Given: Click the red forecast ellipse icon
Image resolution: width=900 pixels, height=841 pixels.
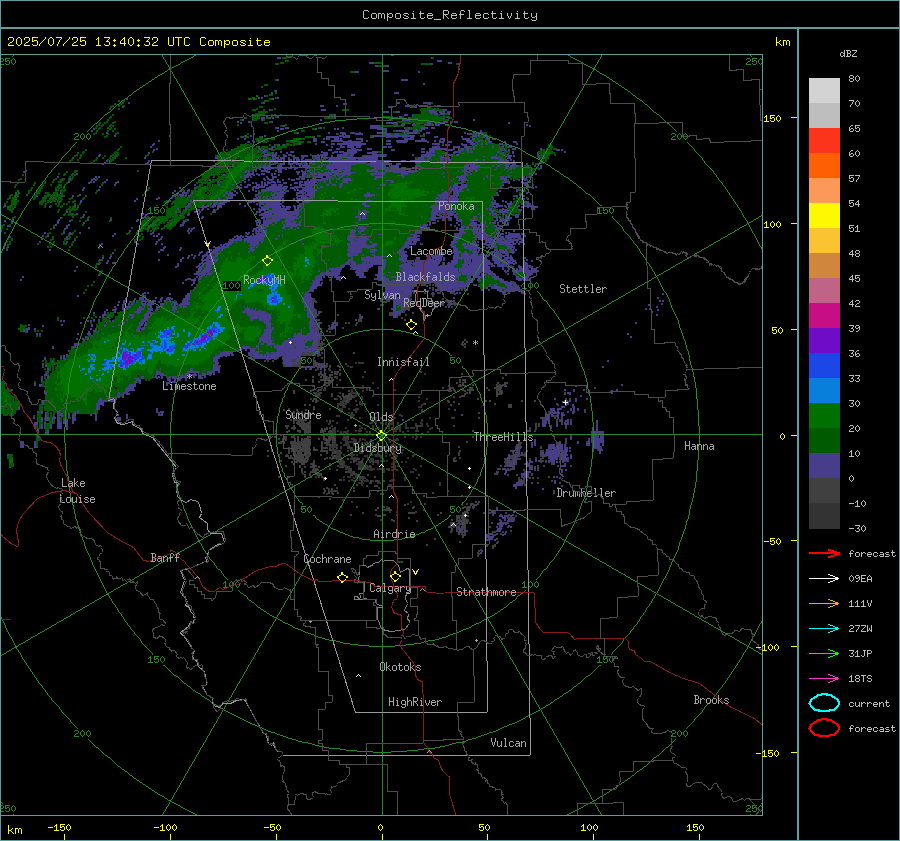Looking at the screenshot, I should (824, 728).
